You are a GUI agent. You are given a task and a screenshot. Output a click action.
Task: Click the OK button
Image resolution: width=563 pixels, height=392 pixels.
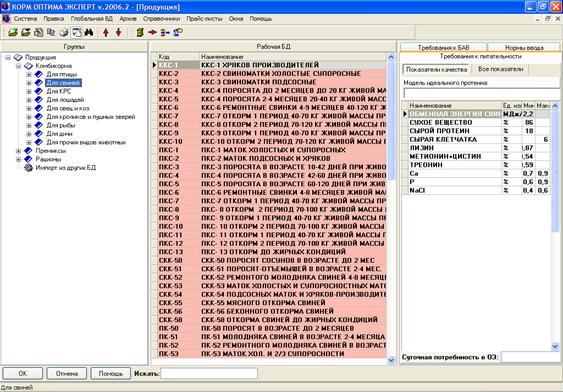pos(23,373)
